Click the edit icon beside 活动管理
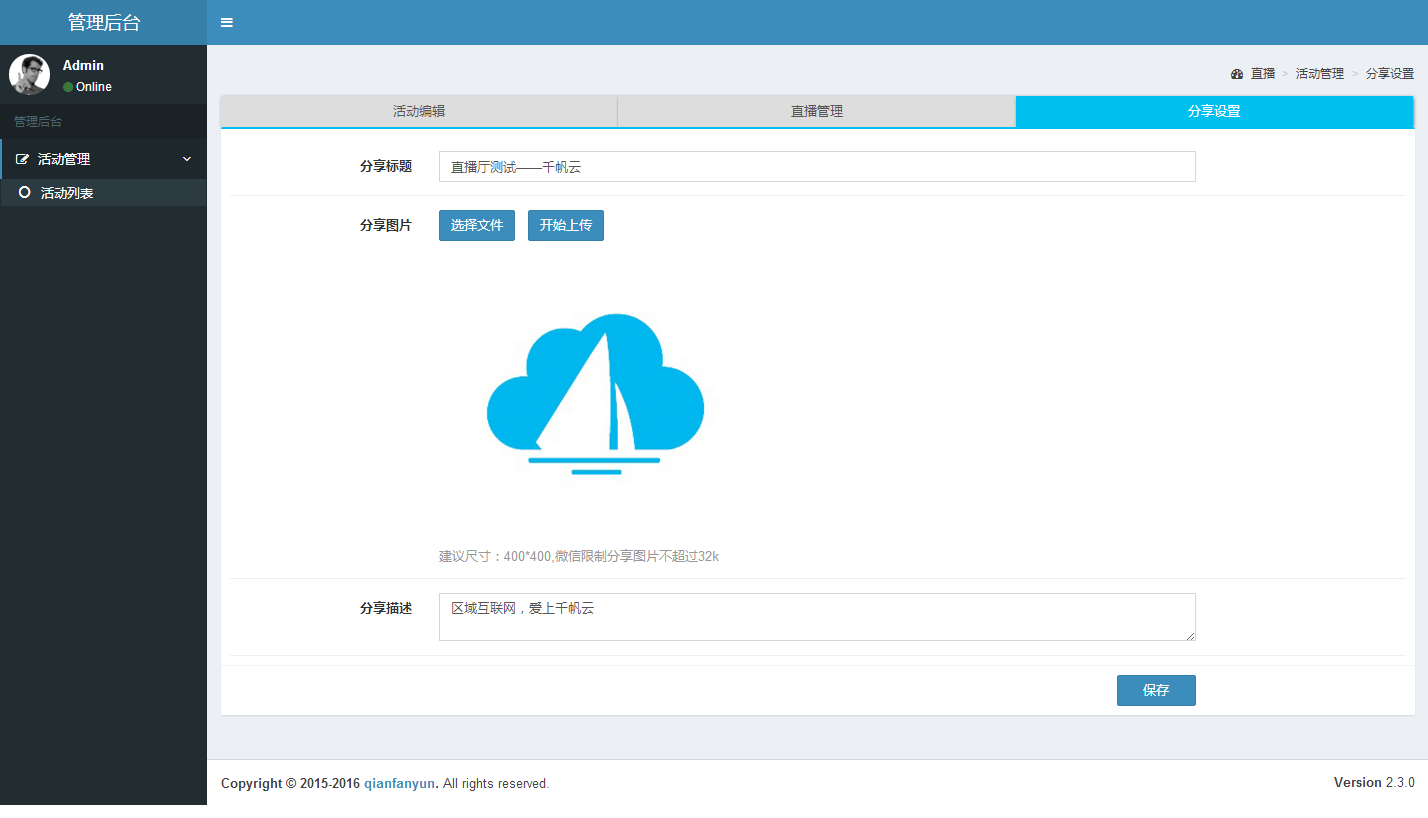The image size is (1428, 818). (x=22, y=160)
